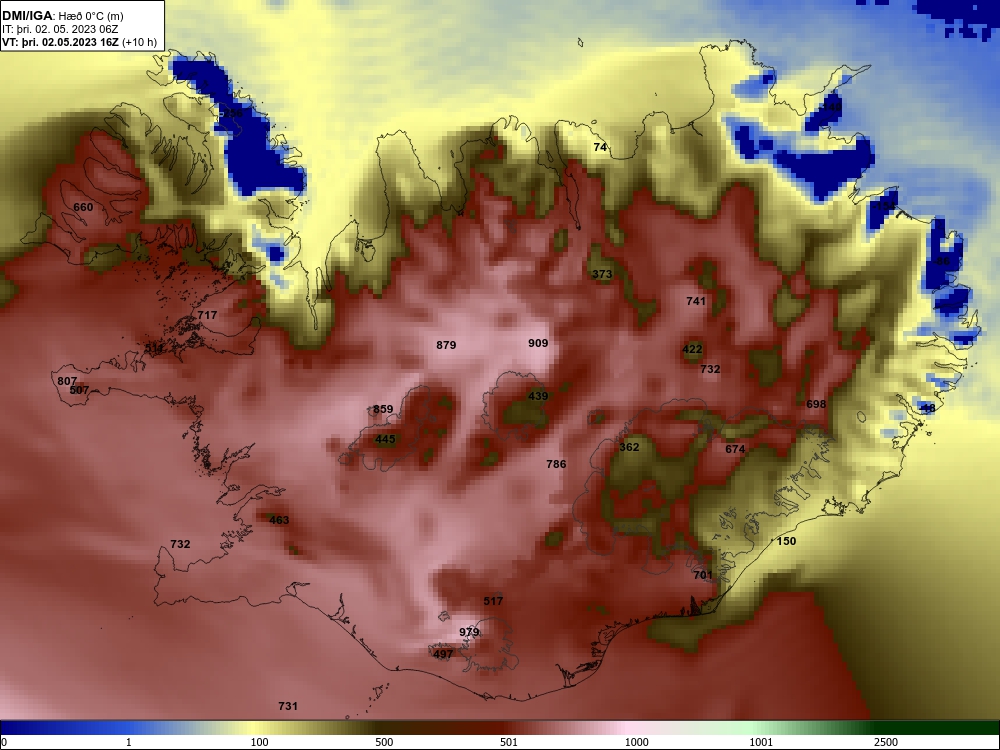Click the 422 map value
The image size is (1000, 750).
(x=692, y=349)
